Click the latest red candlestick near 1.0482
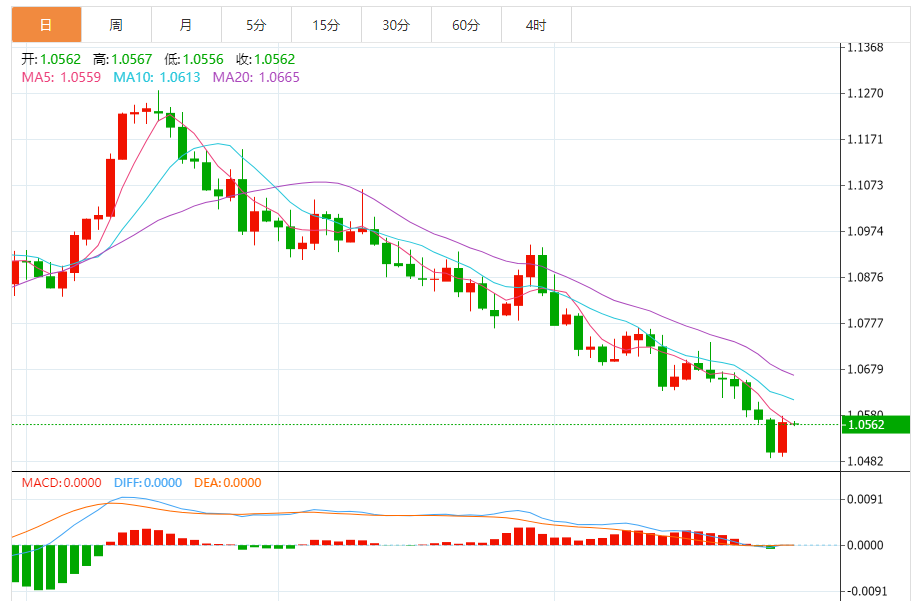The height and width of the screenshot is (601, 921). click(x=782, y=437)
